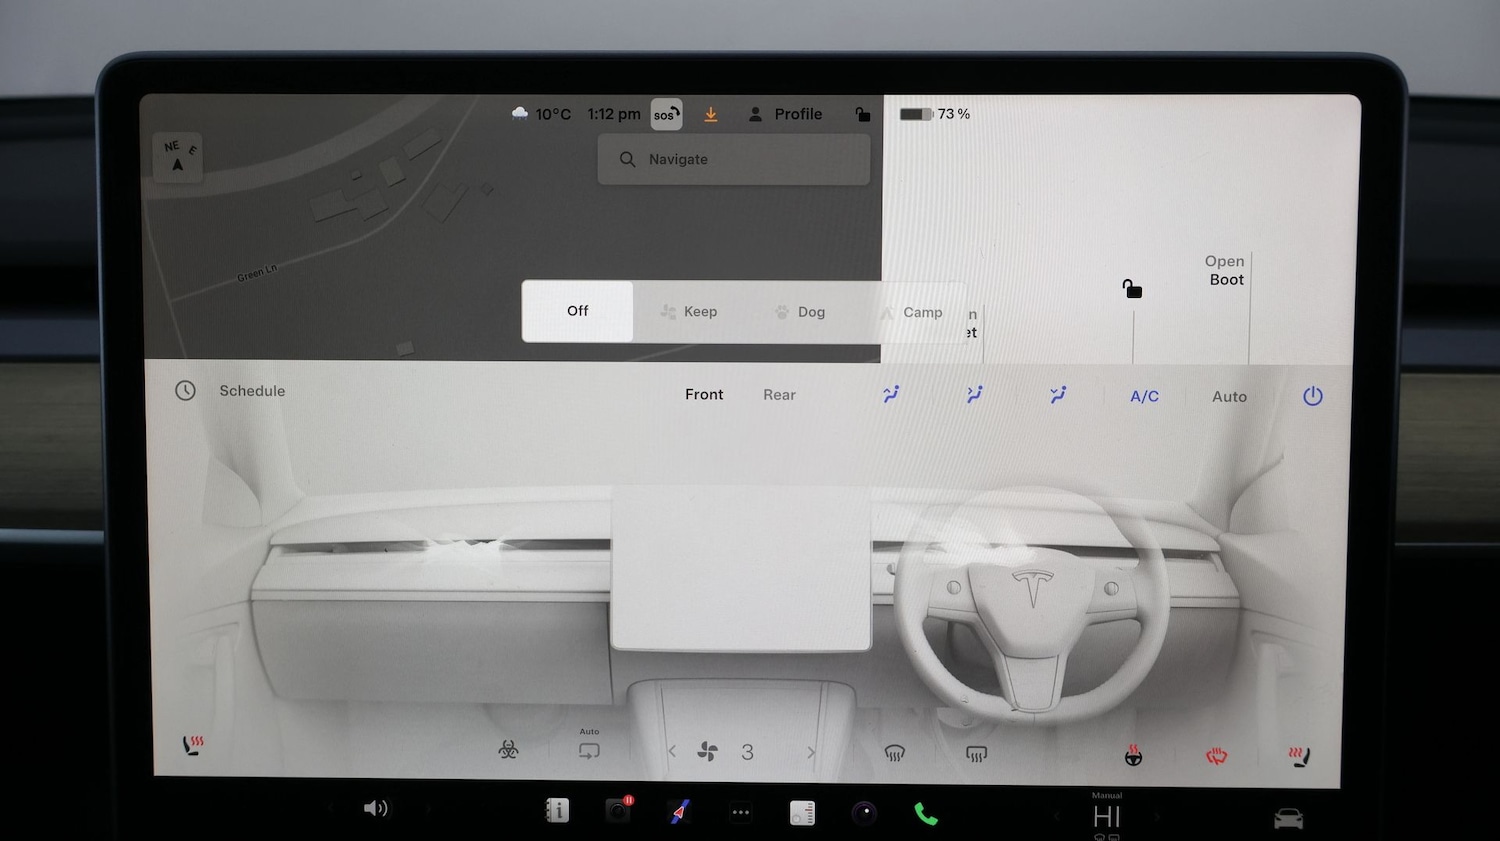Enable Auto climate mode

(x=1229, y=396)
